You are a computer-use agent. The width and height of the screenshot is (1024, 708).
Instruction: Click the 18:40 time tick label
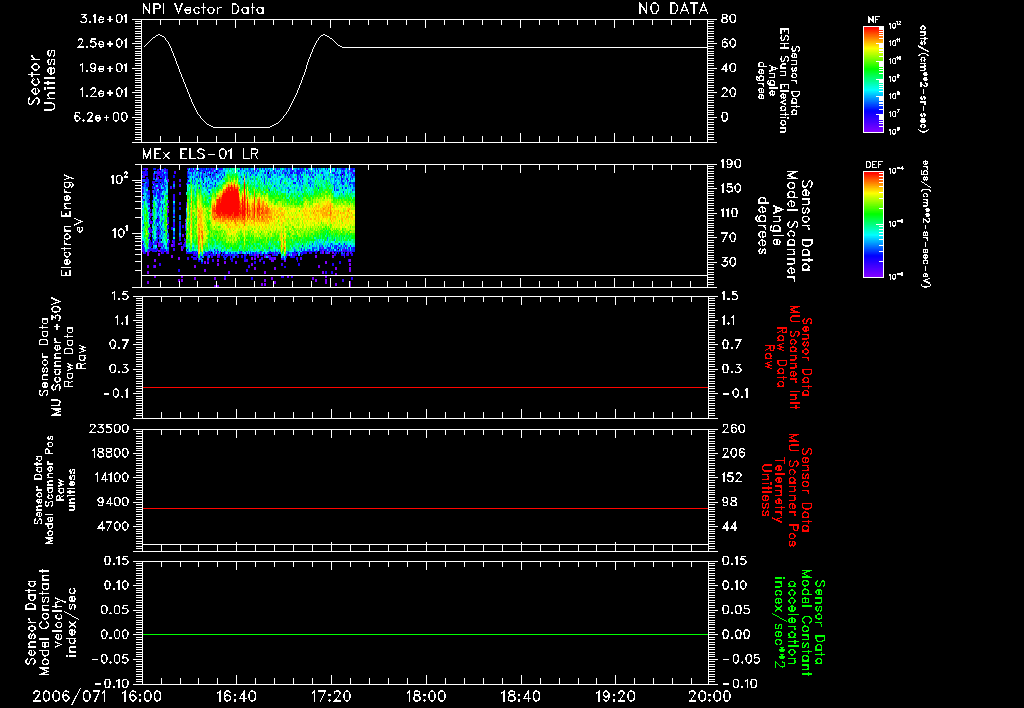(x=520, y=696)
